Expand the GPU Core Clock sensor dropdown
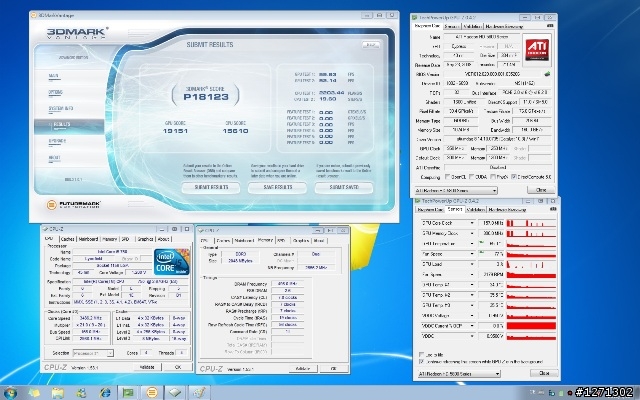Screen dimensions: 640x400 point(472,223)
